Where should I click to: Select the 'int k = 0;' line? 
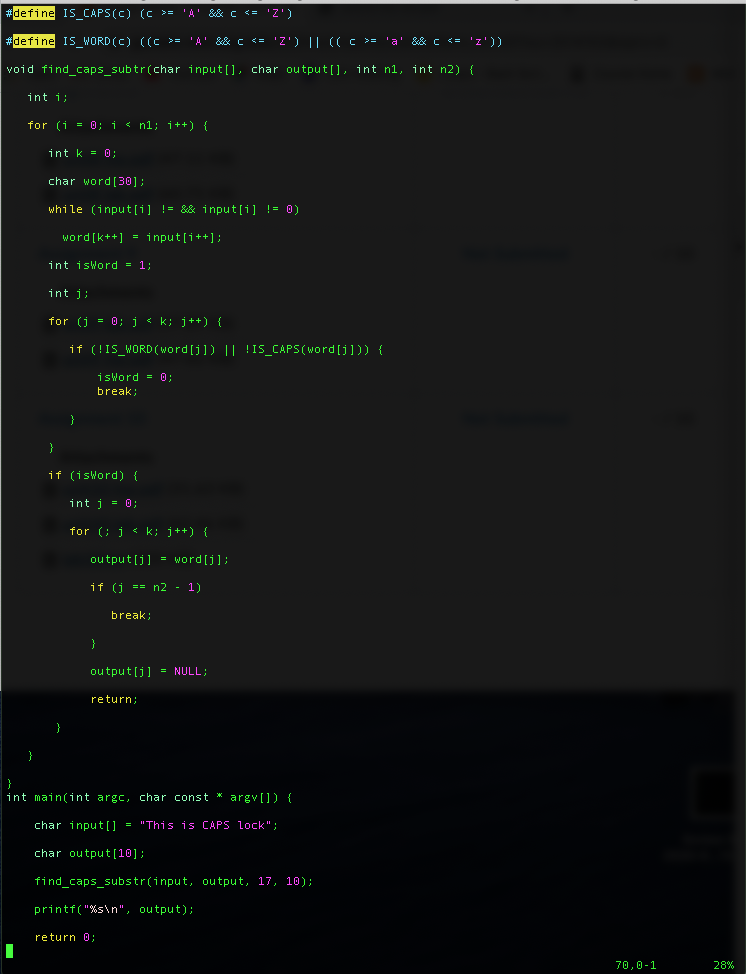click(83, 153)
